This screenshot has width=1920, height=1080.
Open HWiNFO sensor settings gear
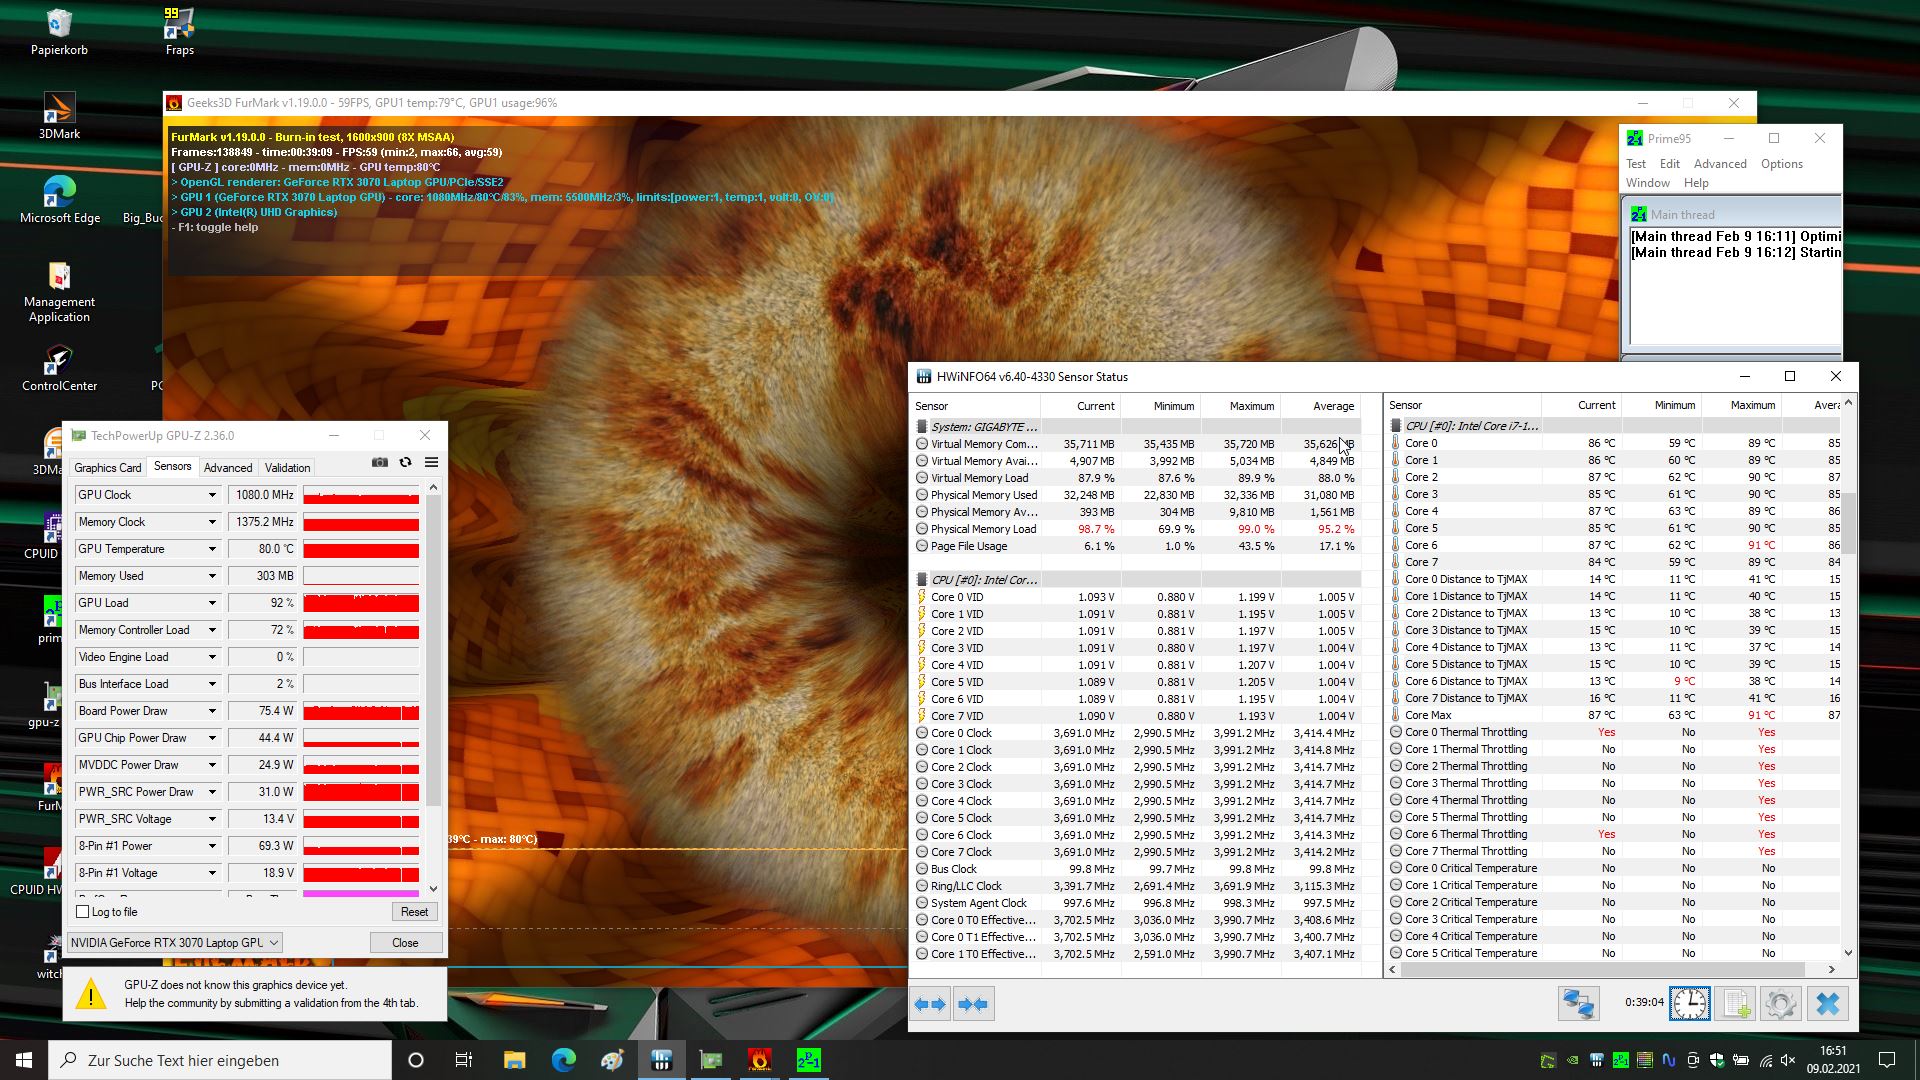(x=1780, y=1004)
